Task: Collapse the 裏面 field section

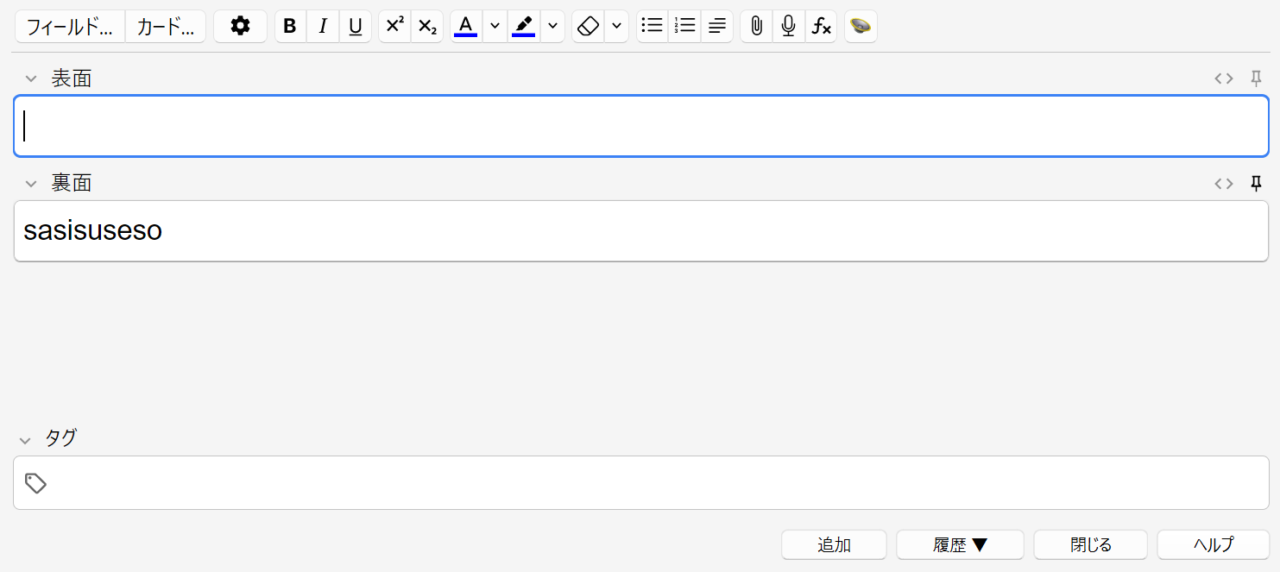Action: coord(31,184)
